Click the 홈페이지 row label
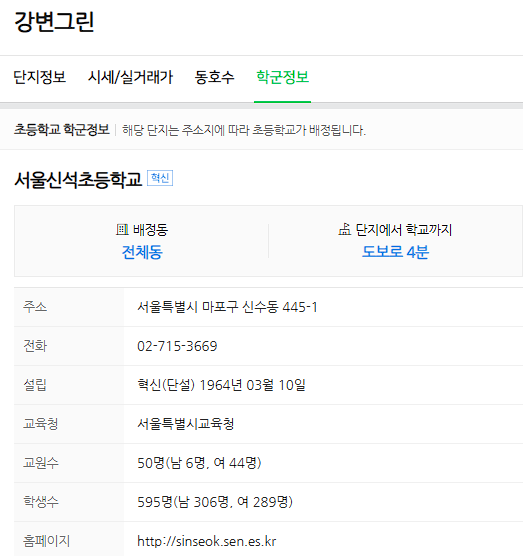The width and height of the screenshot is (523, 556). pyautogui.click(x=46, y=541)
